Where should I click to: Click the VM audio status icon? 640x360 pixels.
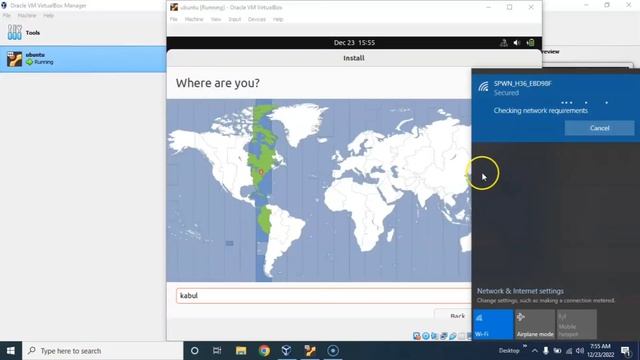pyautogui.click(x=435, y=336)
